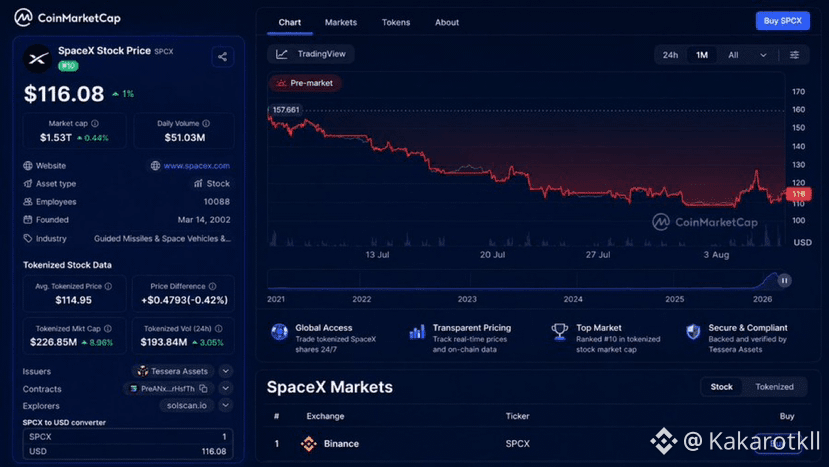
Task: Open Daily Volume info icon
Action: (206, 123)
